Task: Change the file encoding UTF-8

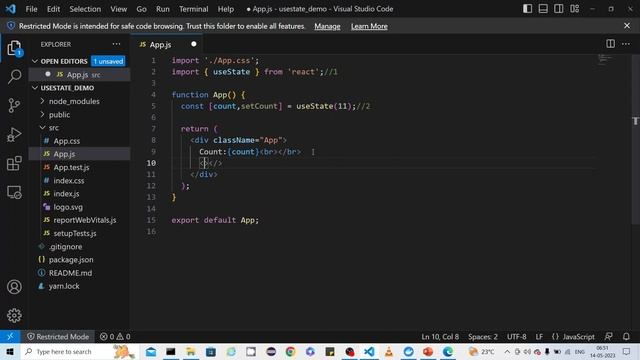Action: (516, 337)
